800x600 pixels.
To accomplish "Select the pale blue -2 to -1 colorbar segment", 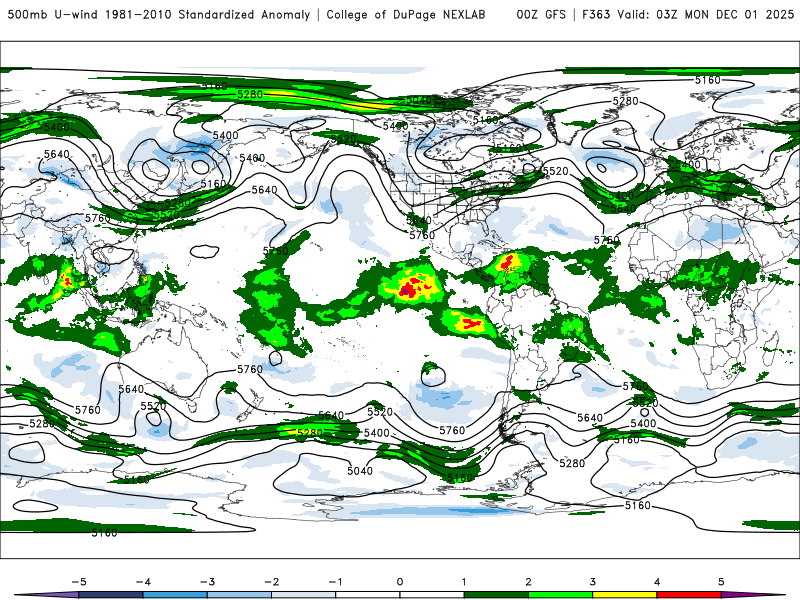I will 304,595.
